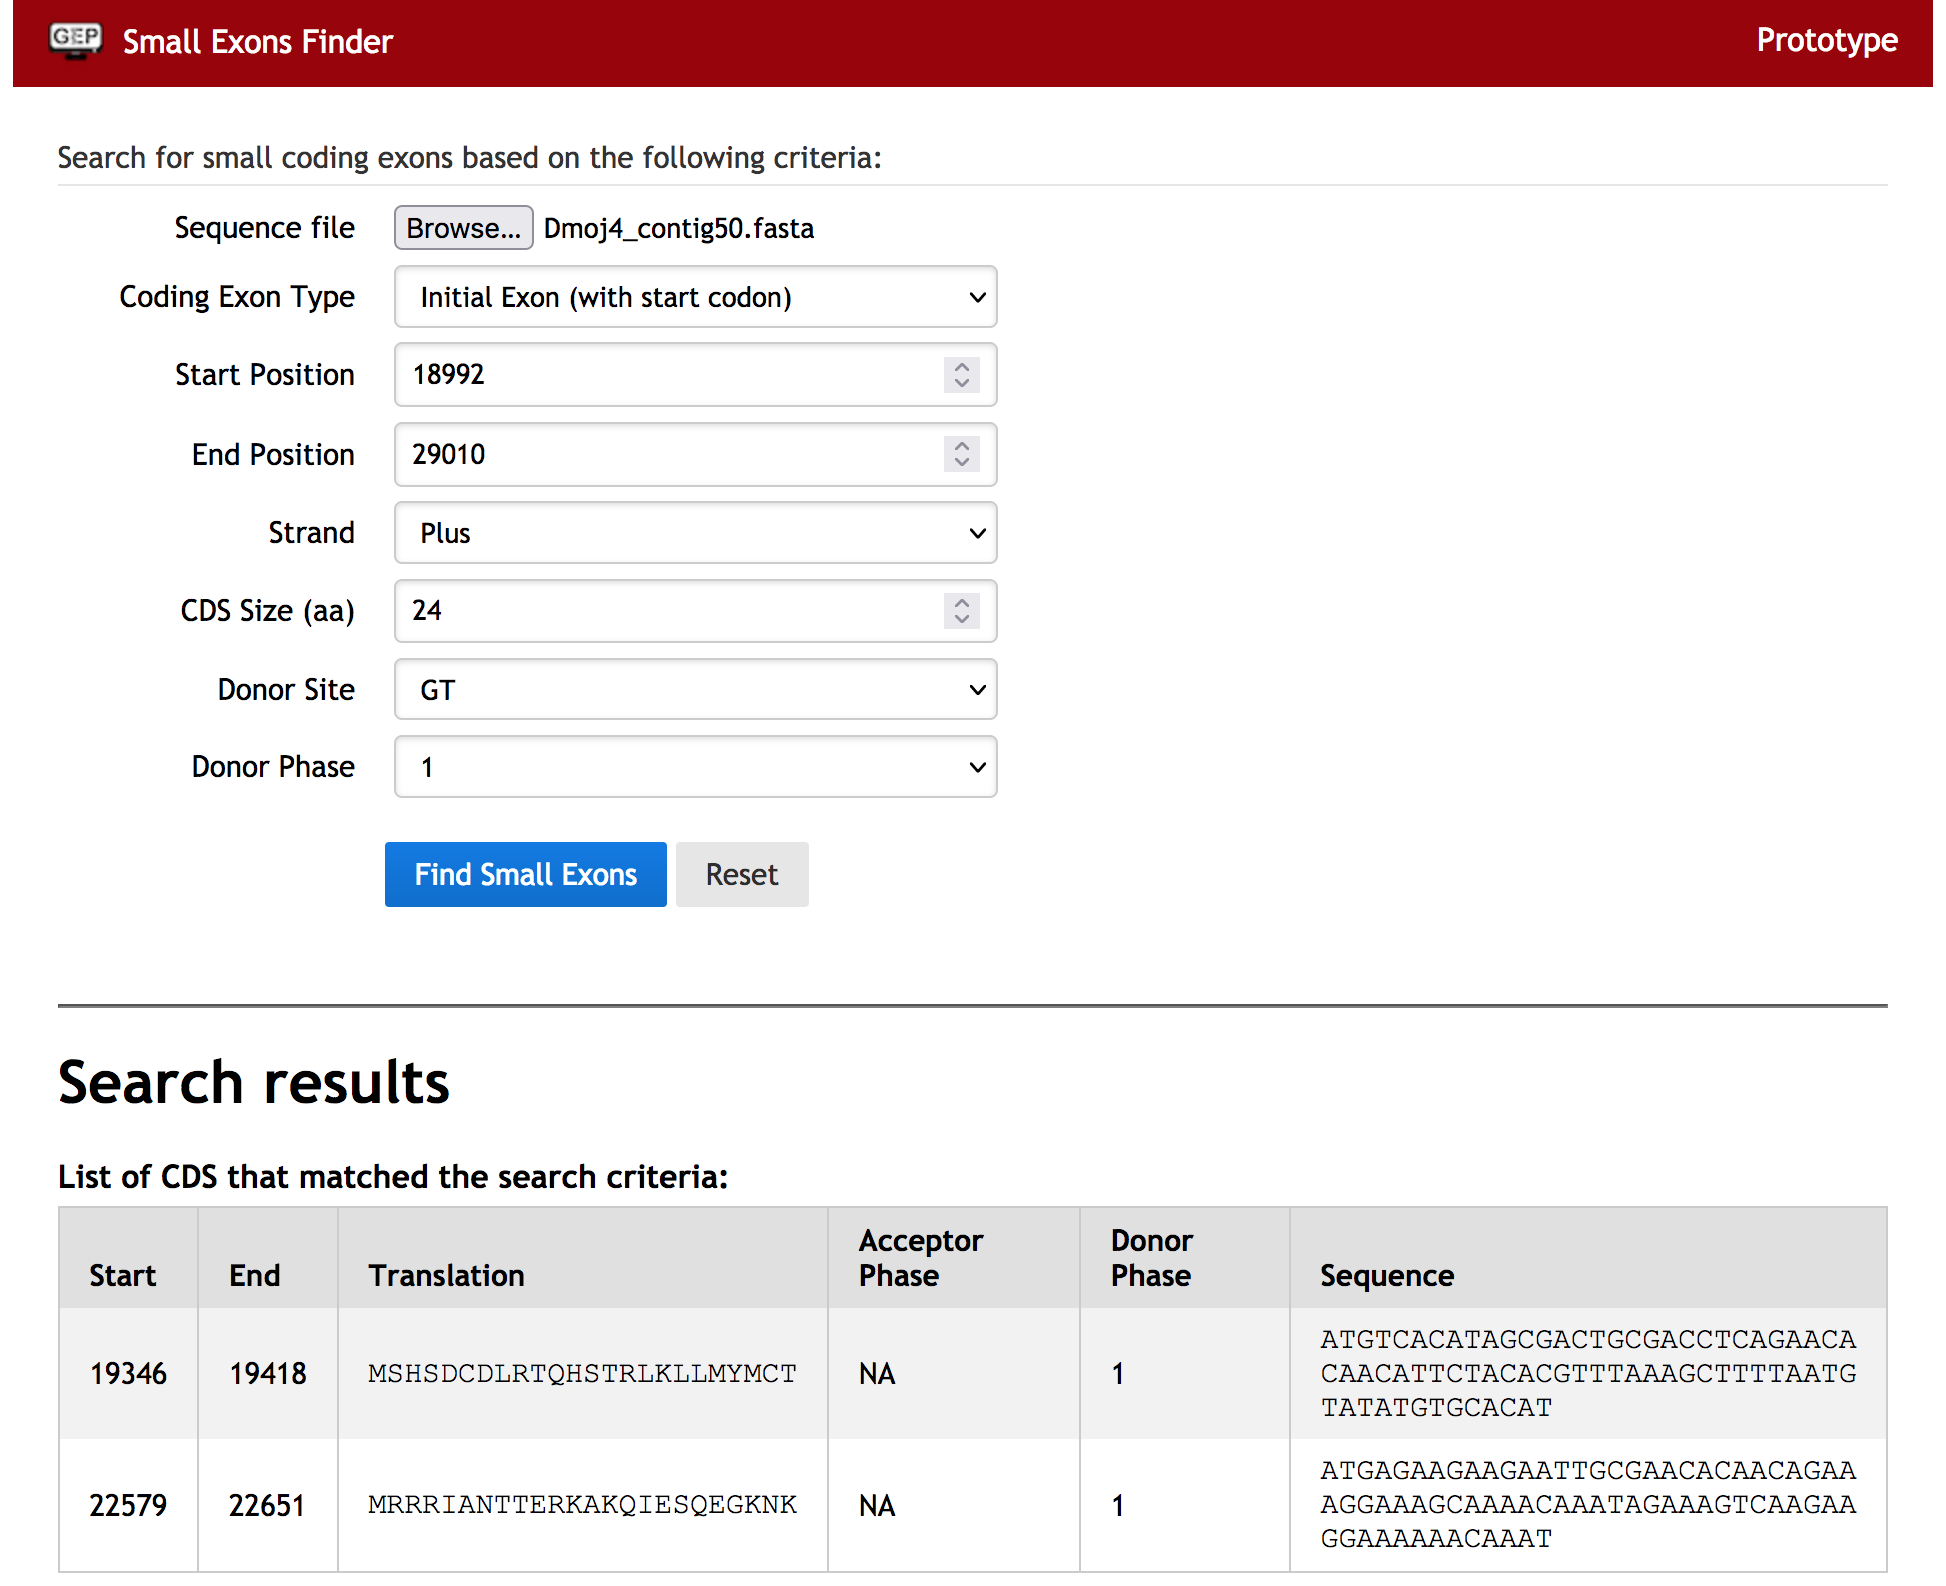Select translation MSHSDCDLRTQHSTRLKLLMYMCT
The height and width of the screenshot is (1586, 1946).
(582, 1374)
